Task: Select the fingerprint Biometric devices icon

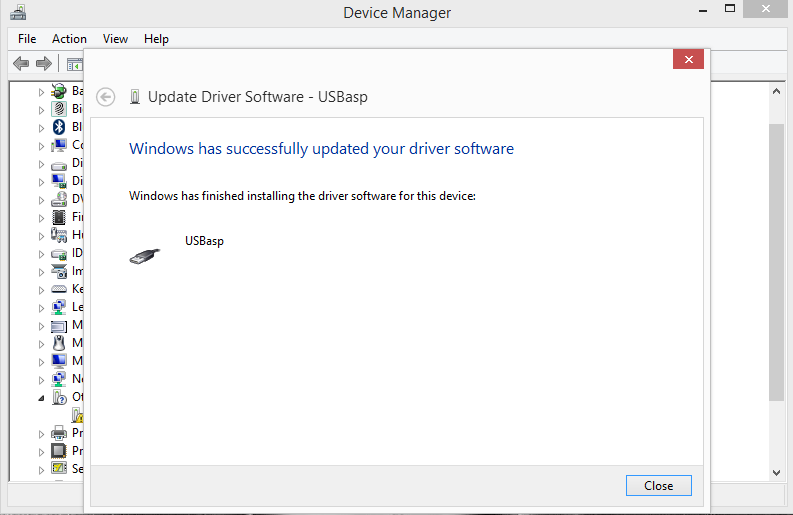Action: pos(59,109)
